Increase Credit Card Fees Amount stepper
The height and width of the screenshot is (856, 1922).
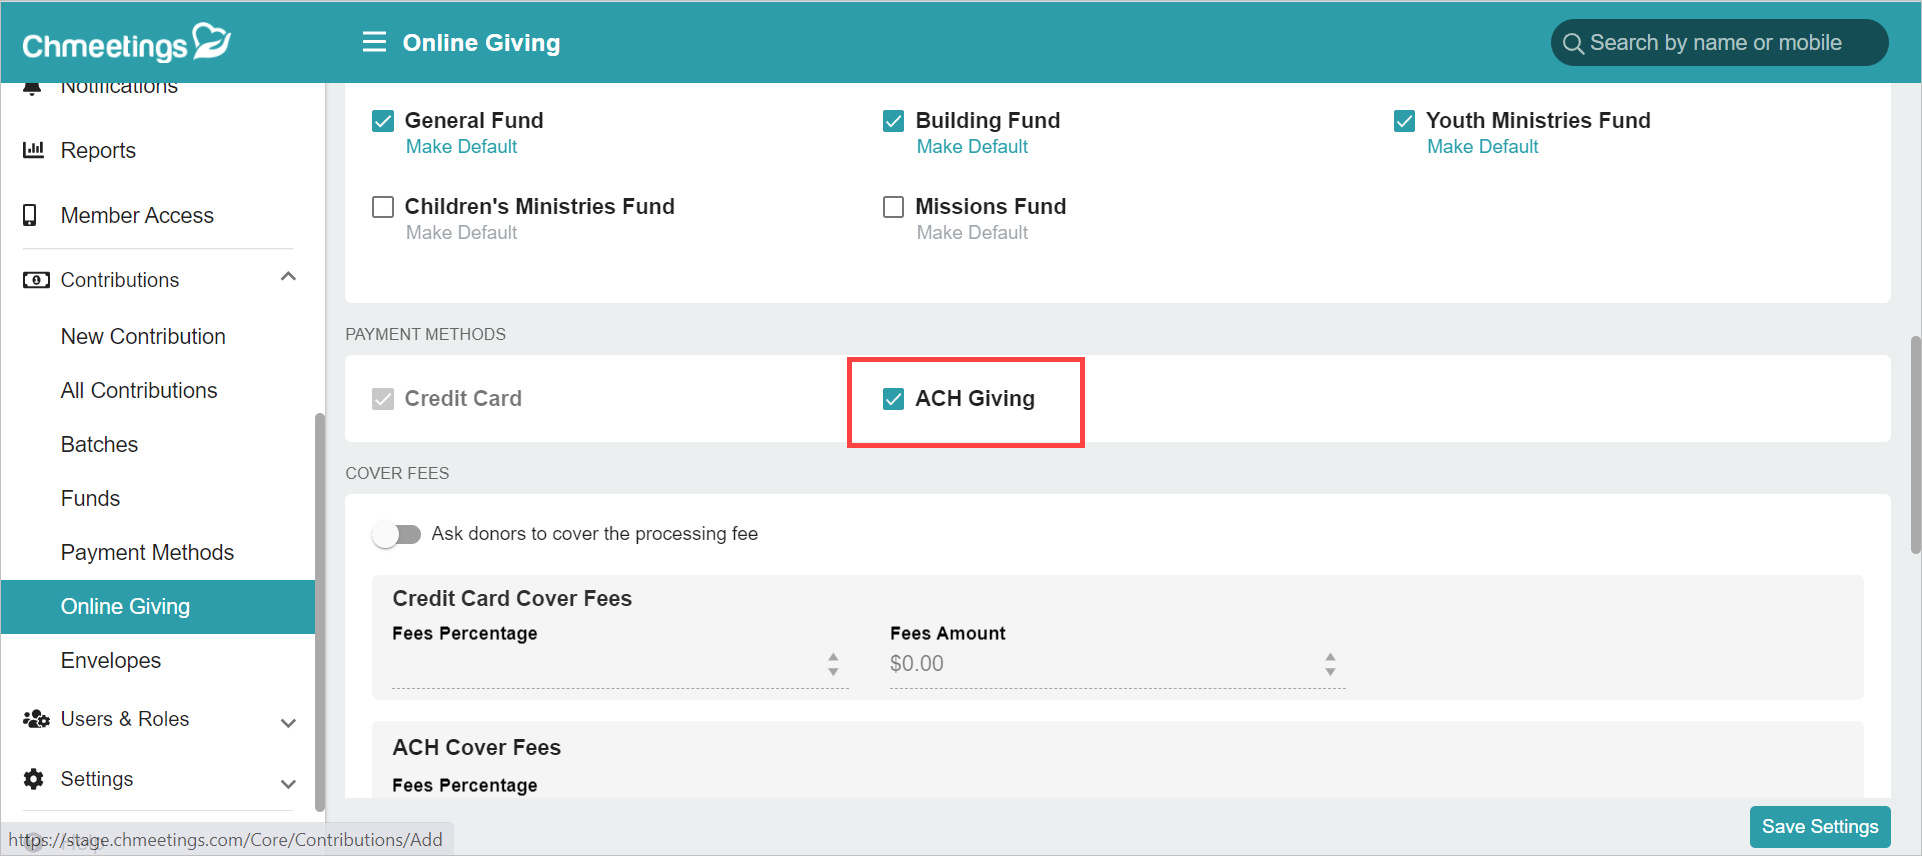[1330, 657]
